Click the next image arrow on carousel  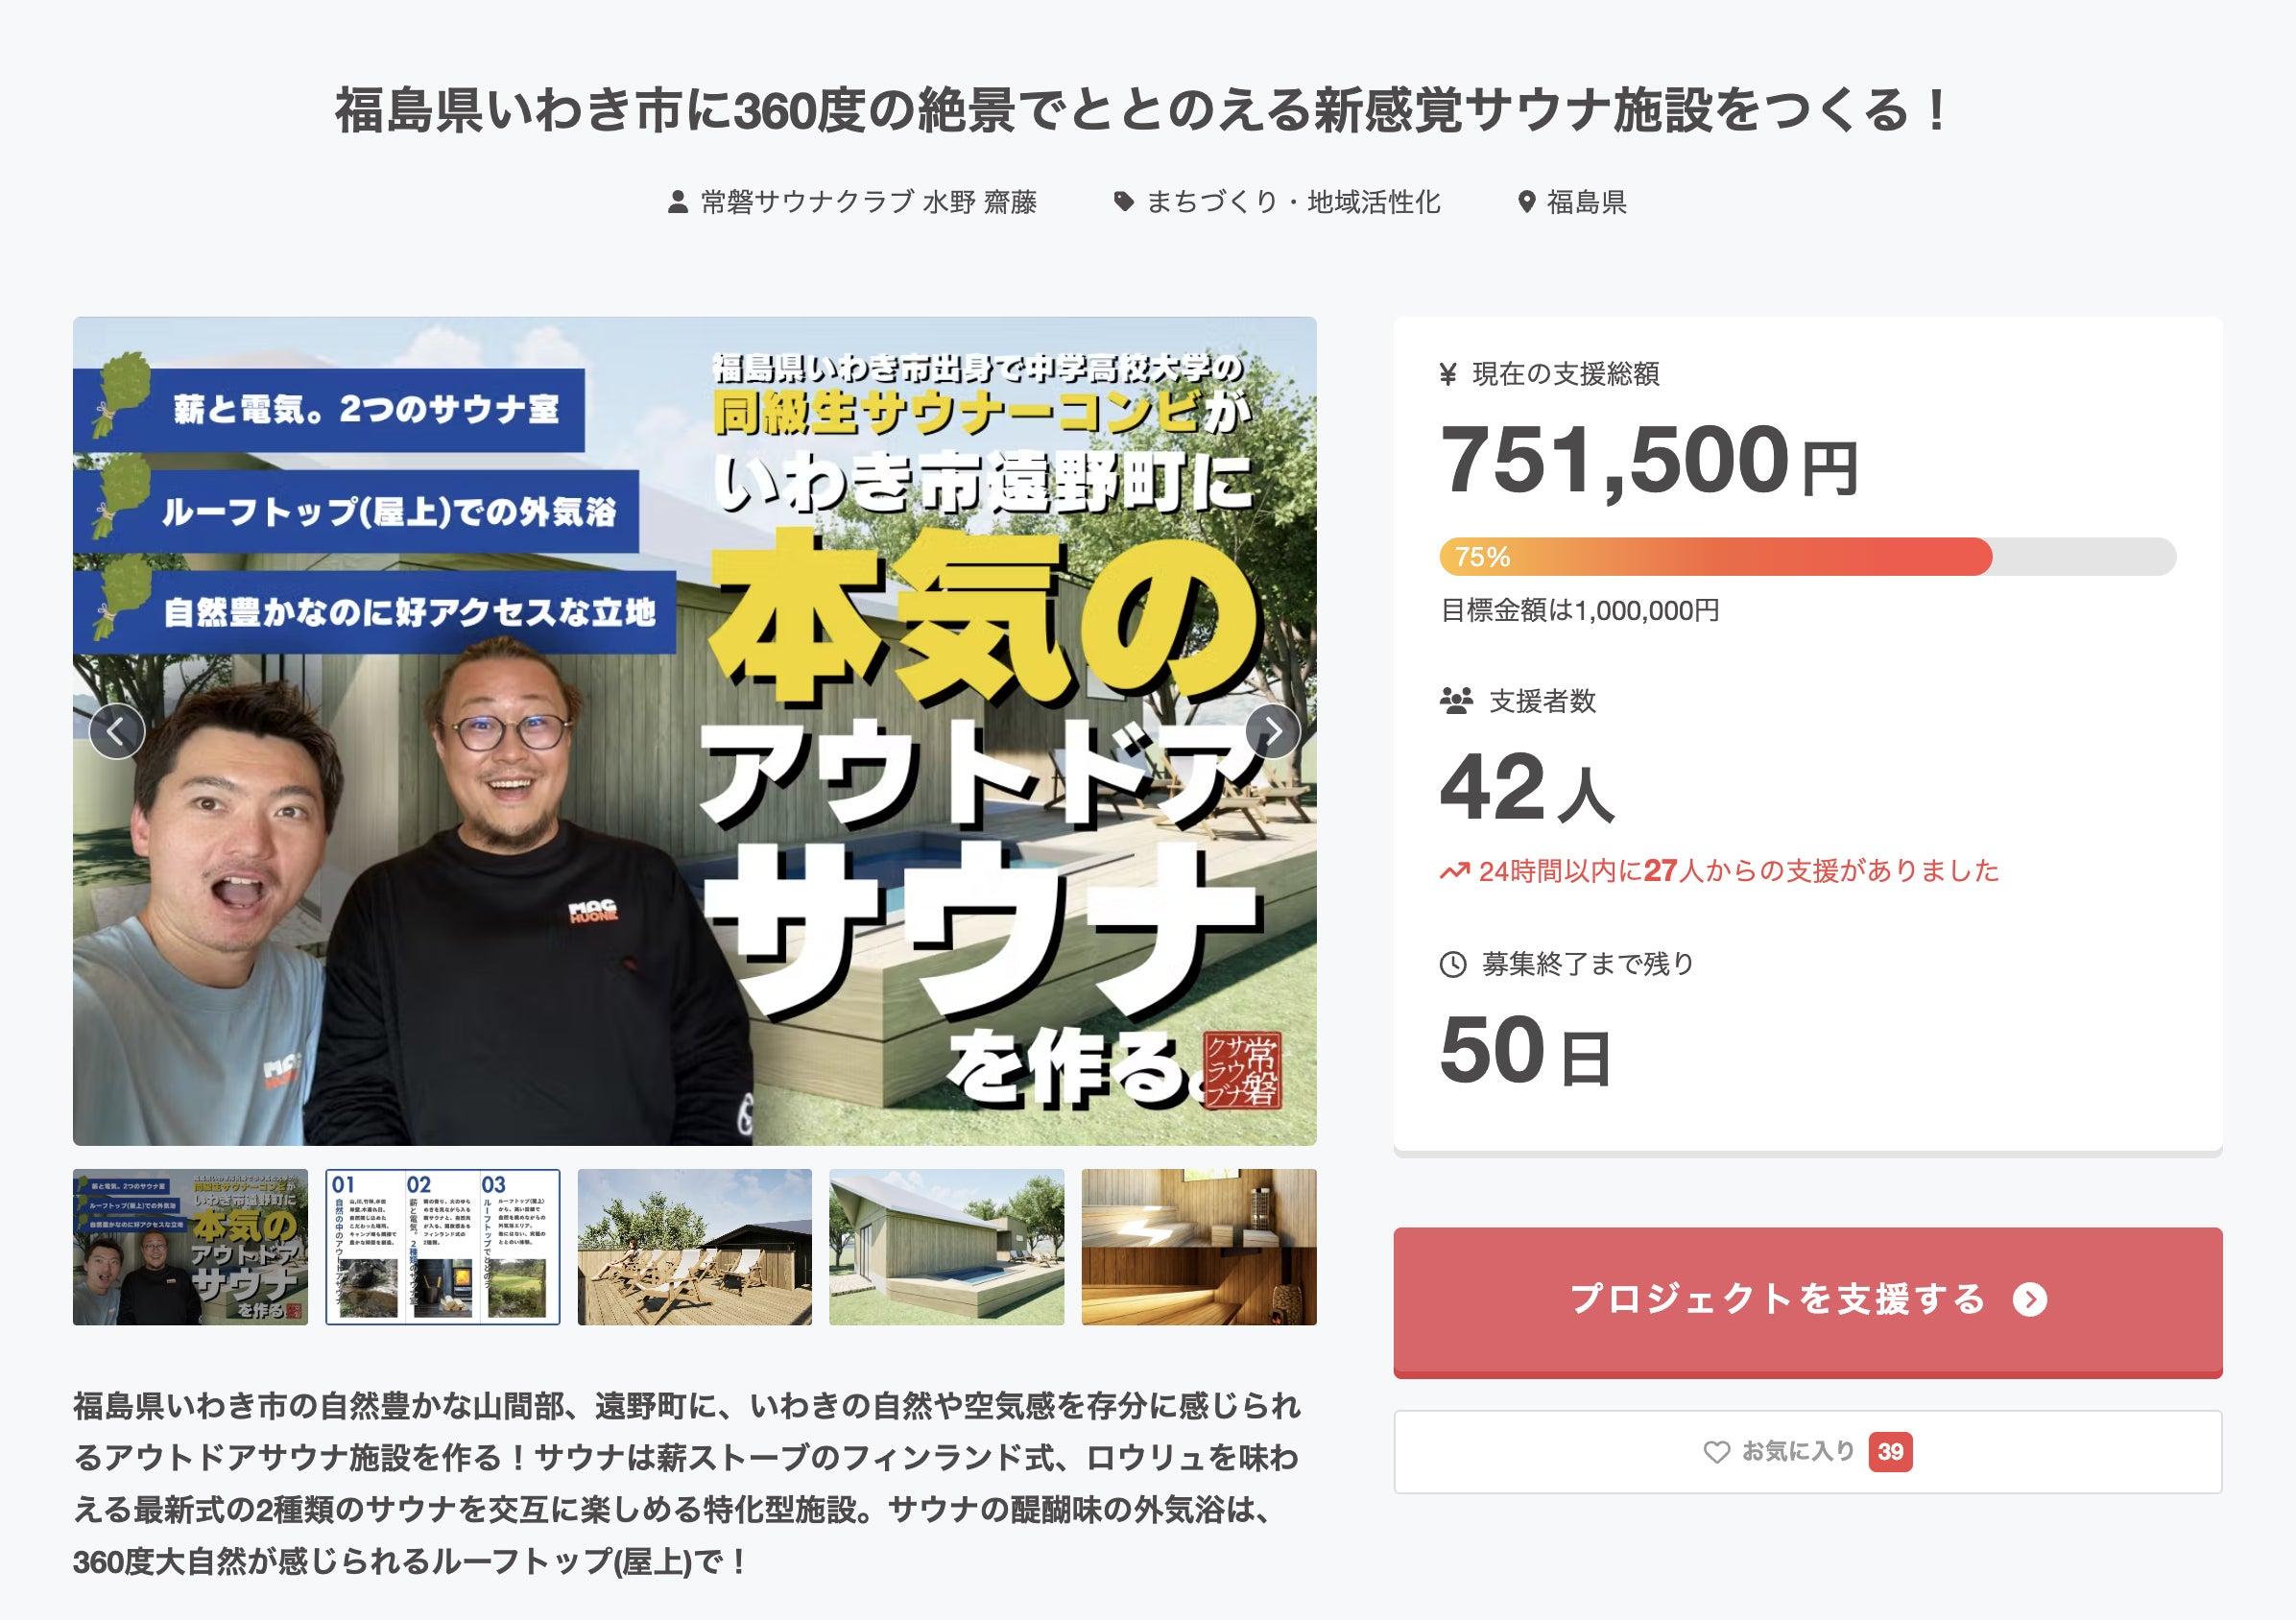pos(1273,732)
